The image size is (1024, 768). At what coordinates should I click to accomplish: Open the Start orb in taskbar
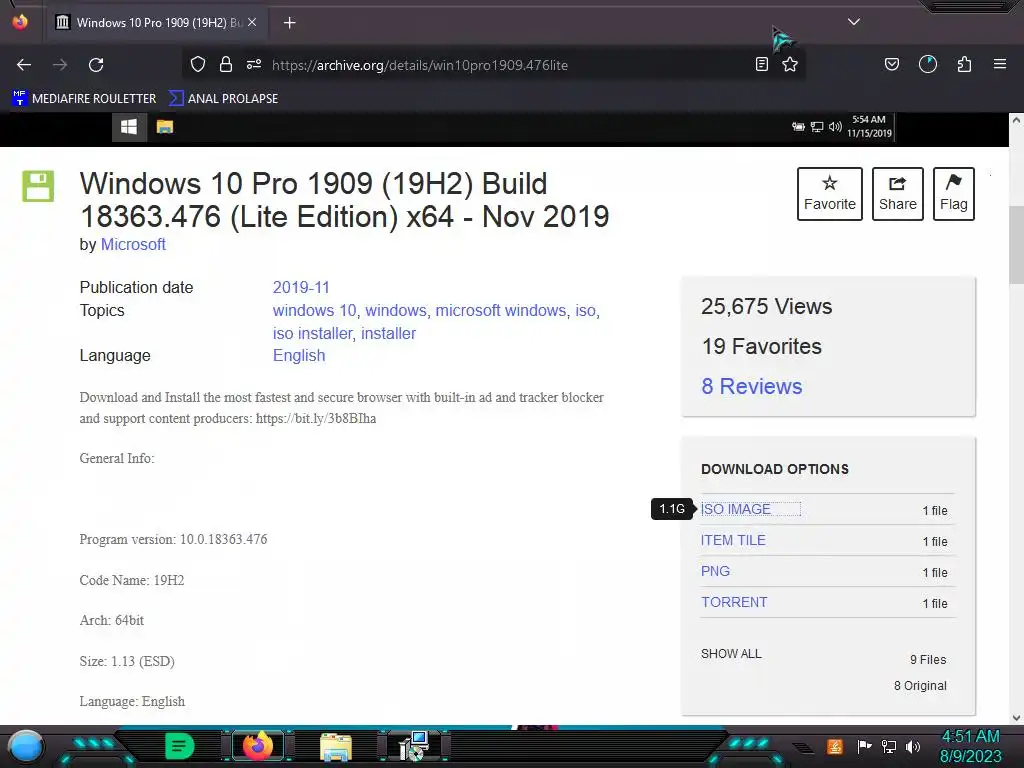pos(26,746)
